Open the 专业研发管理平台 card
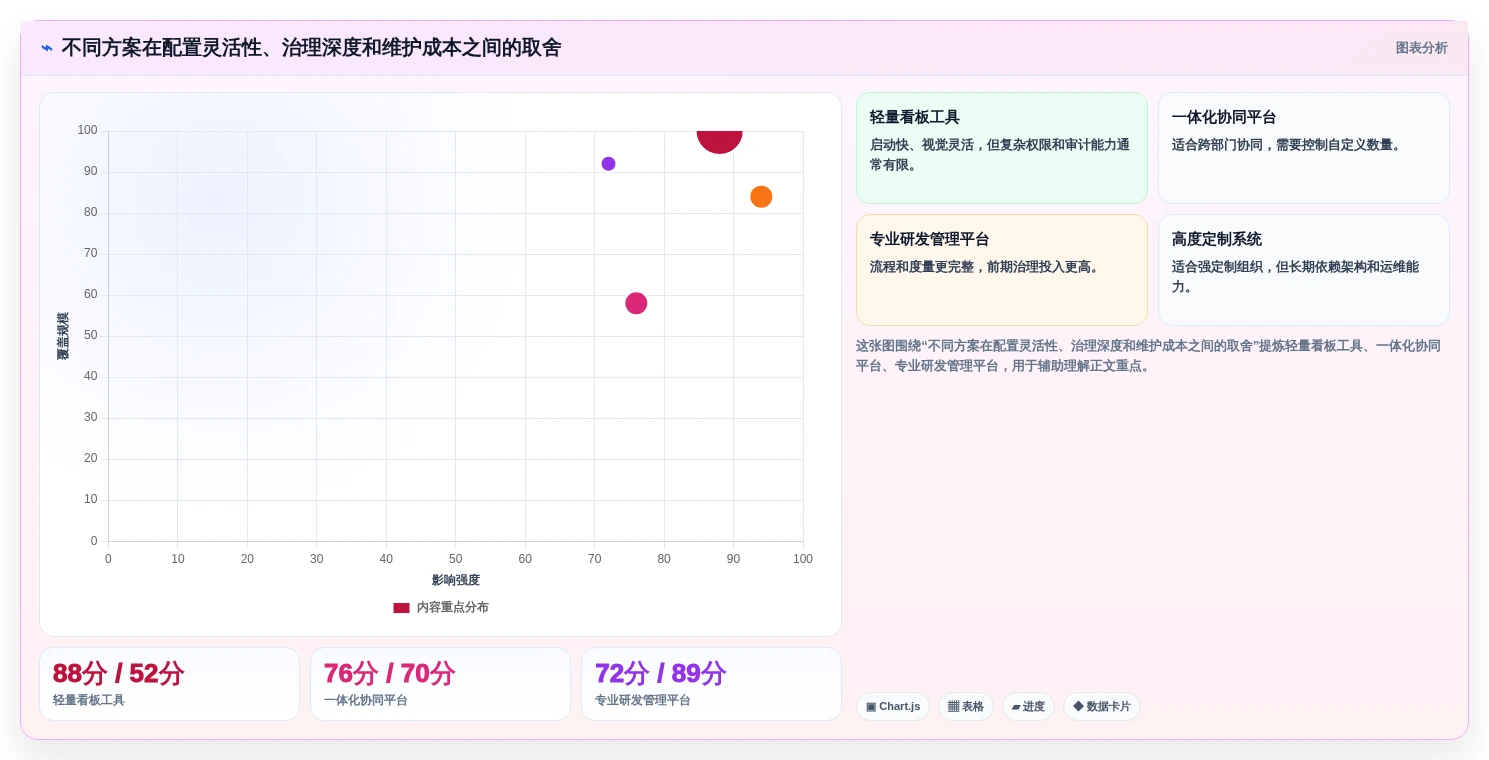The image size is (1489, 760). click(1002, 270)
